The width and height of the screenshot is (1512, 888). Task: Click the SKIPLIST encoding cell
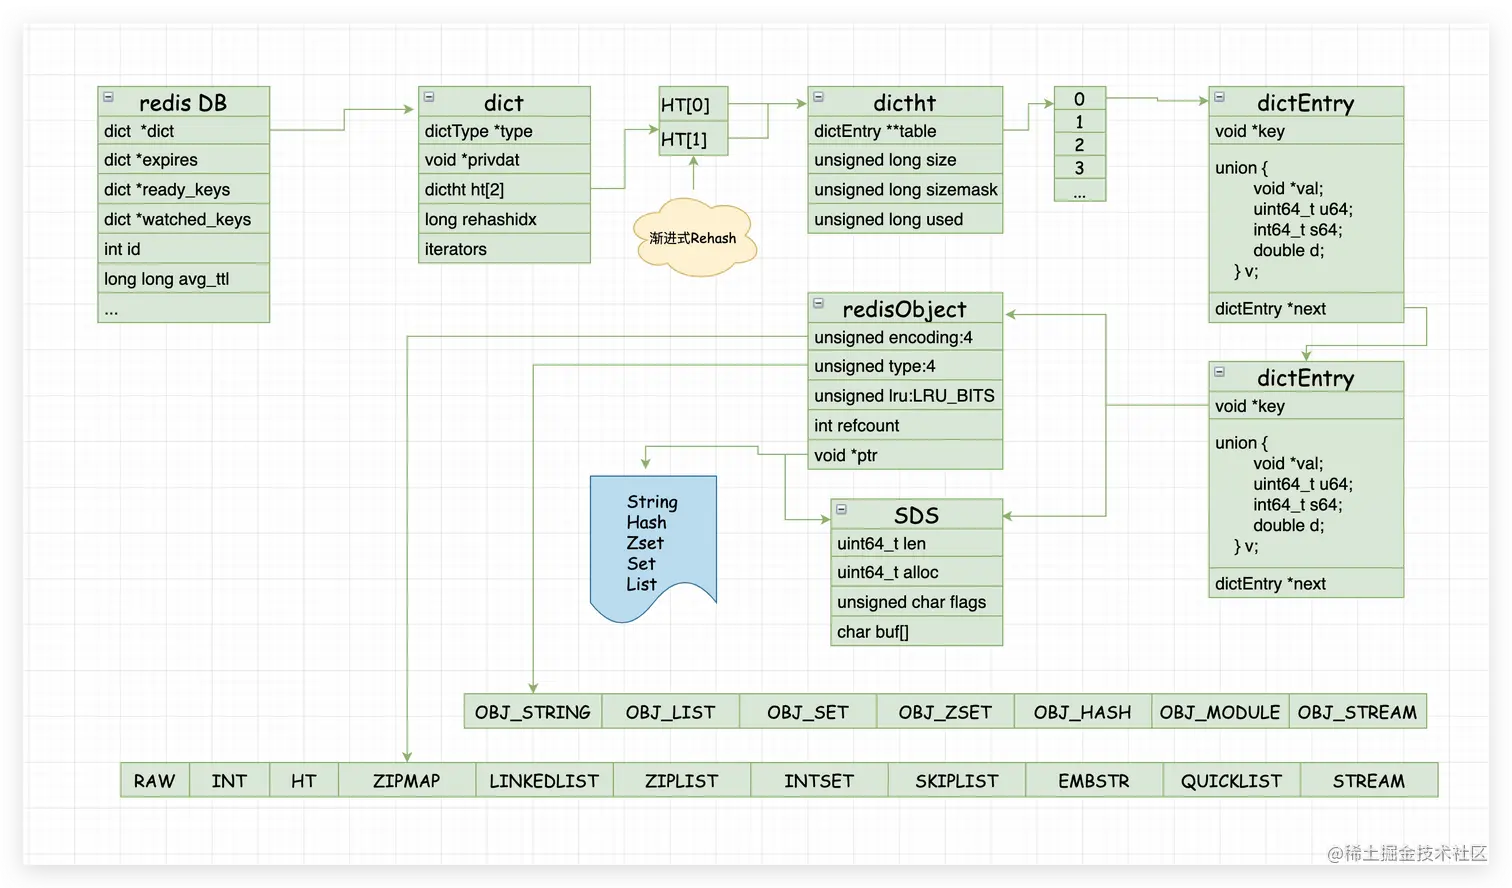click(x=957, y=781)
